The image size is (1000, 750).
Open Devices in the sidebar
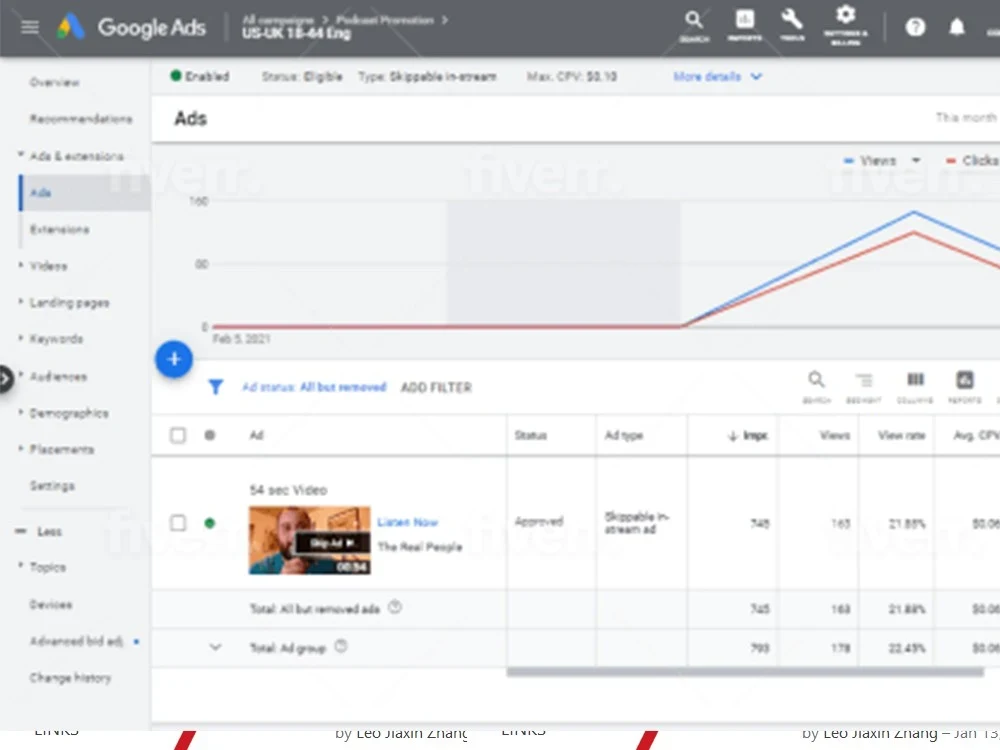coord(50,605)
